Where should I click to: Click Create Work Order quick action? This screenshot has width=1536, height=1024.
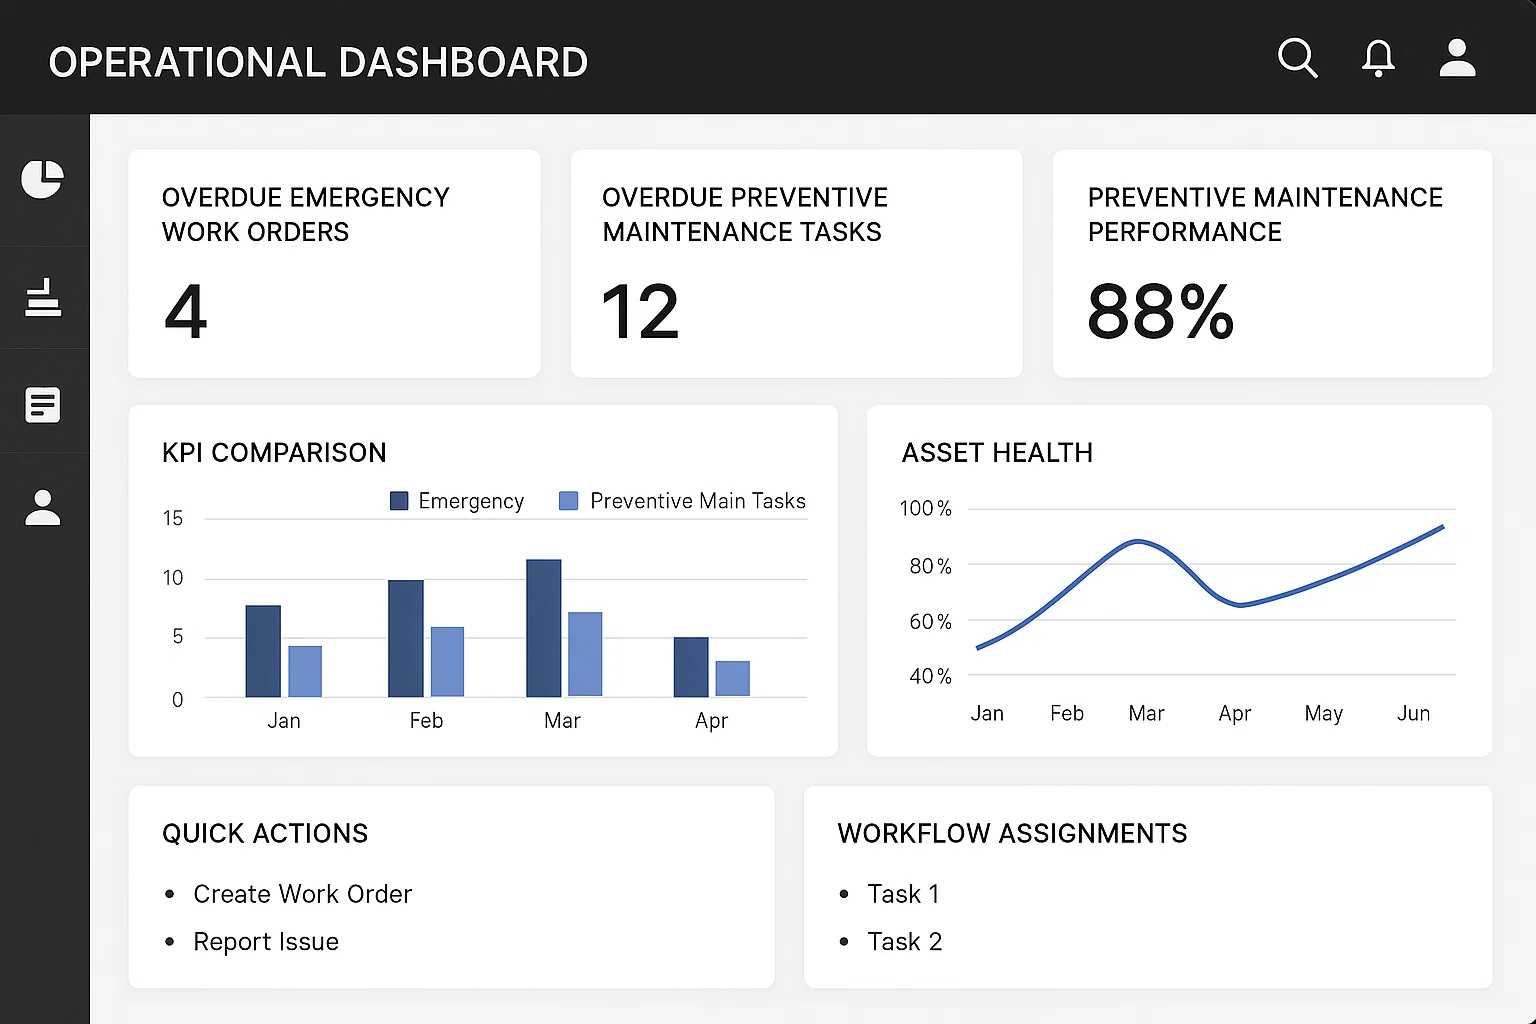point(302,894)
